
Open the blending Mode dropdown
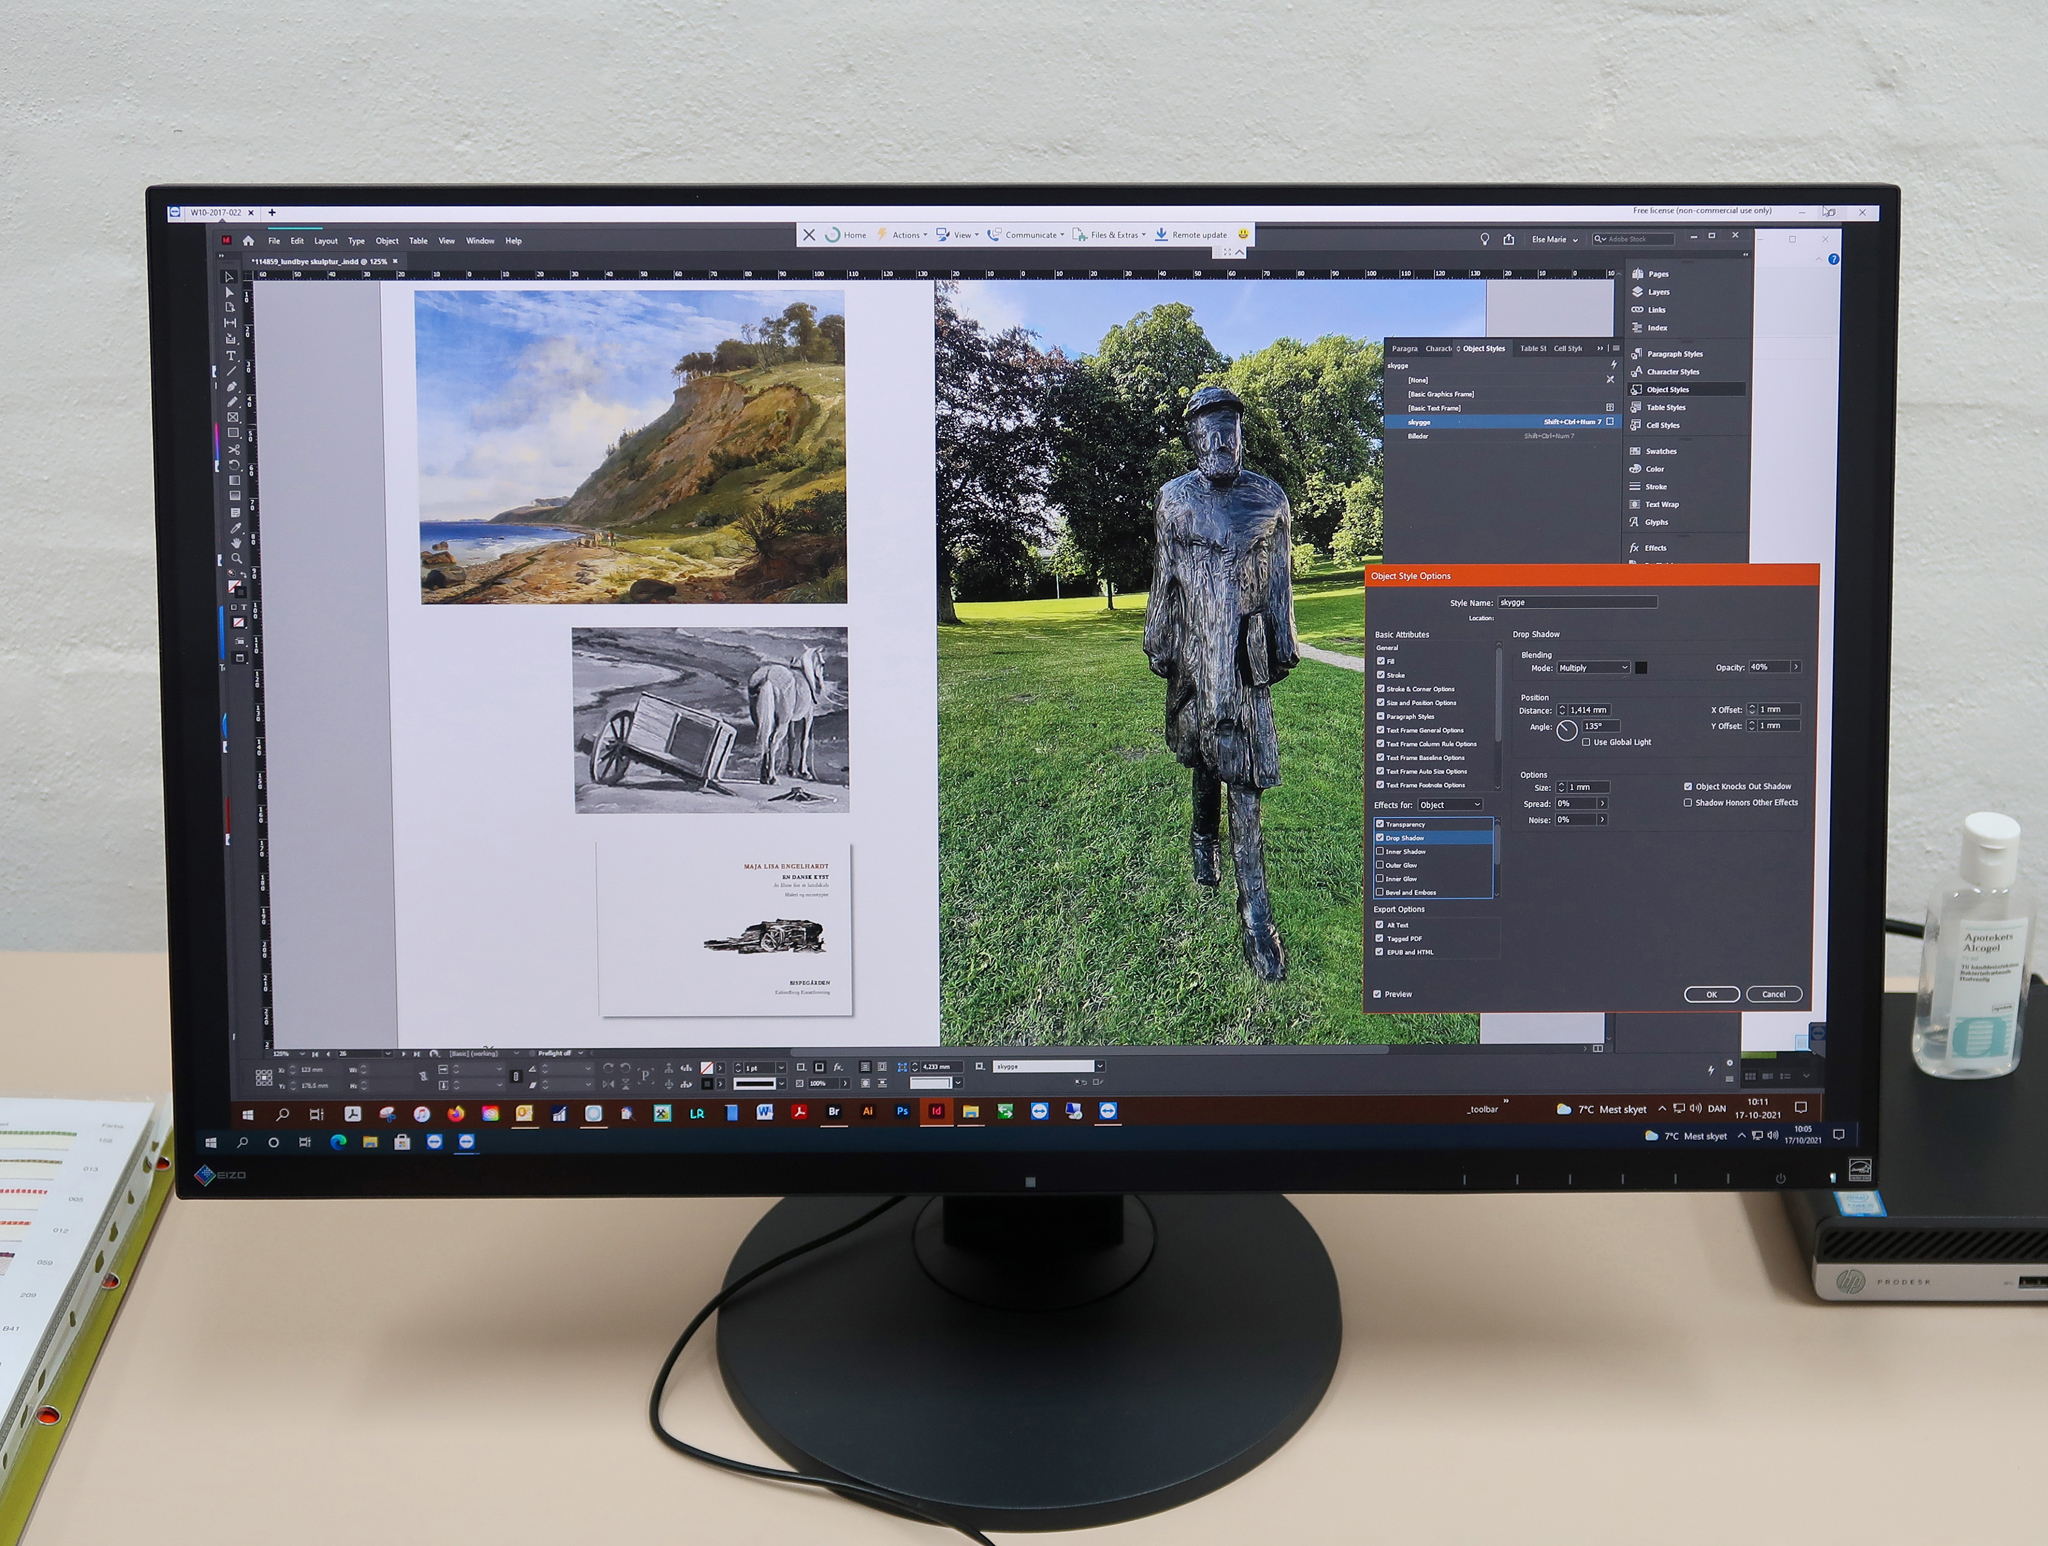click(x=1594, y=667)
